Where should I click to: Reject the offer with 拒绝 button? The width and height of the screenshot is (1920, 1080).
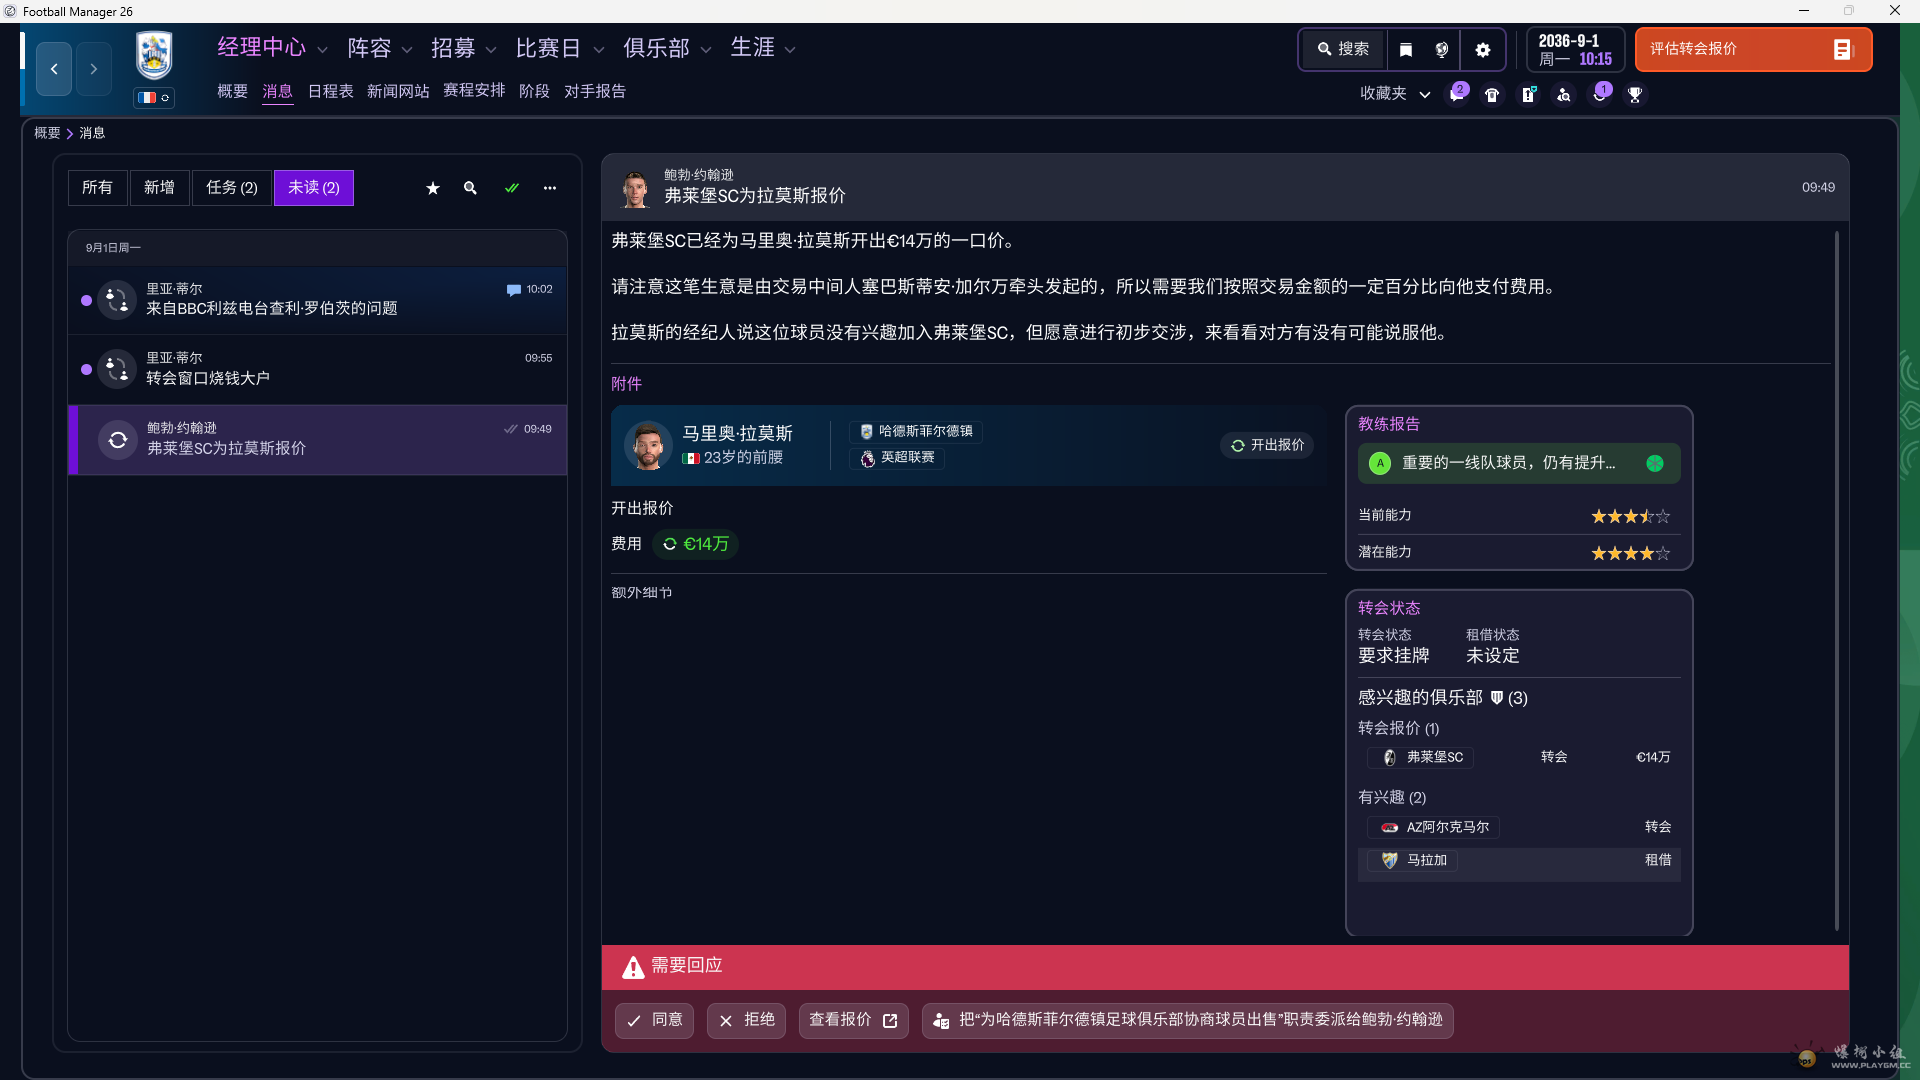(746, 1020)
